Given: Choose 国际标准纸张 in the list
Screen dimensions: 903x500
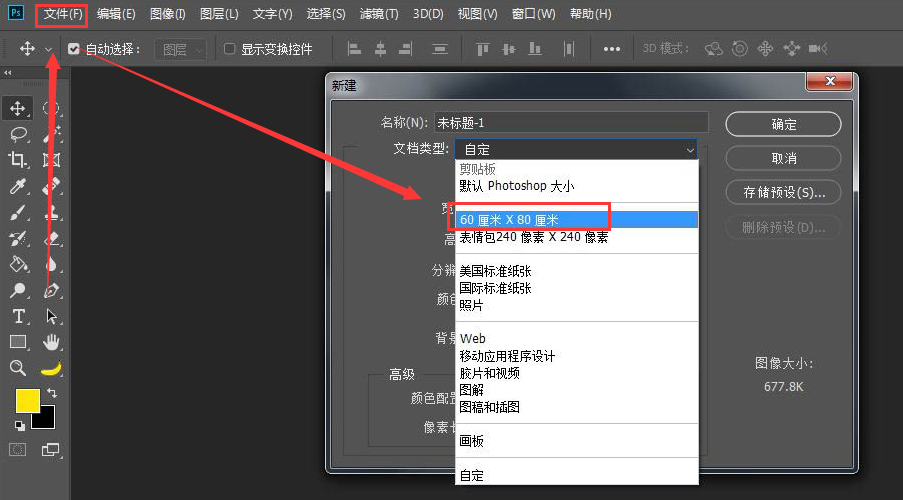Looking at the screenshot, I should [x=576, y=288].
